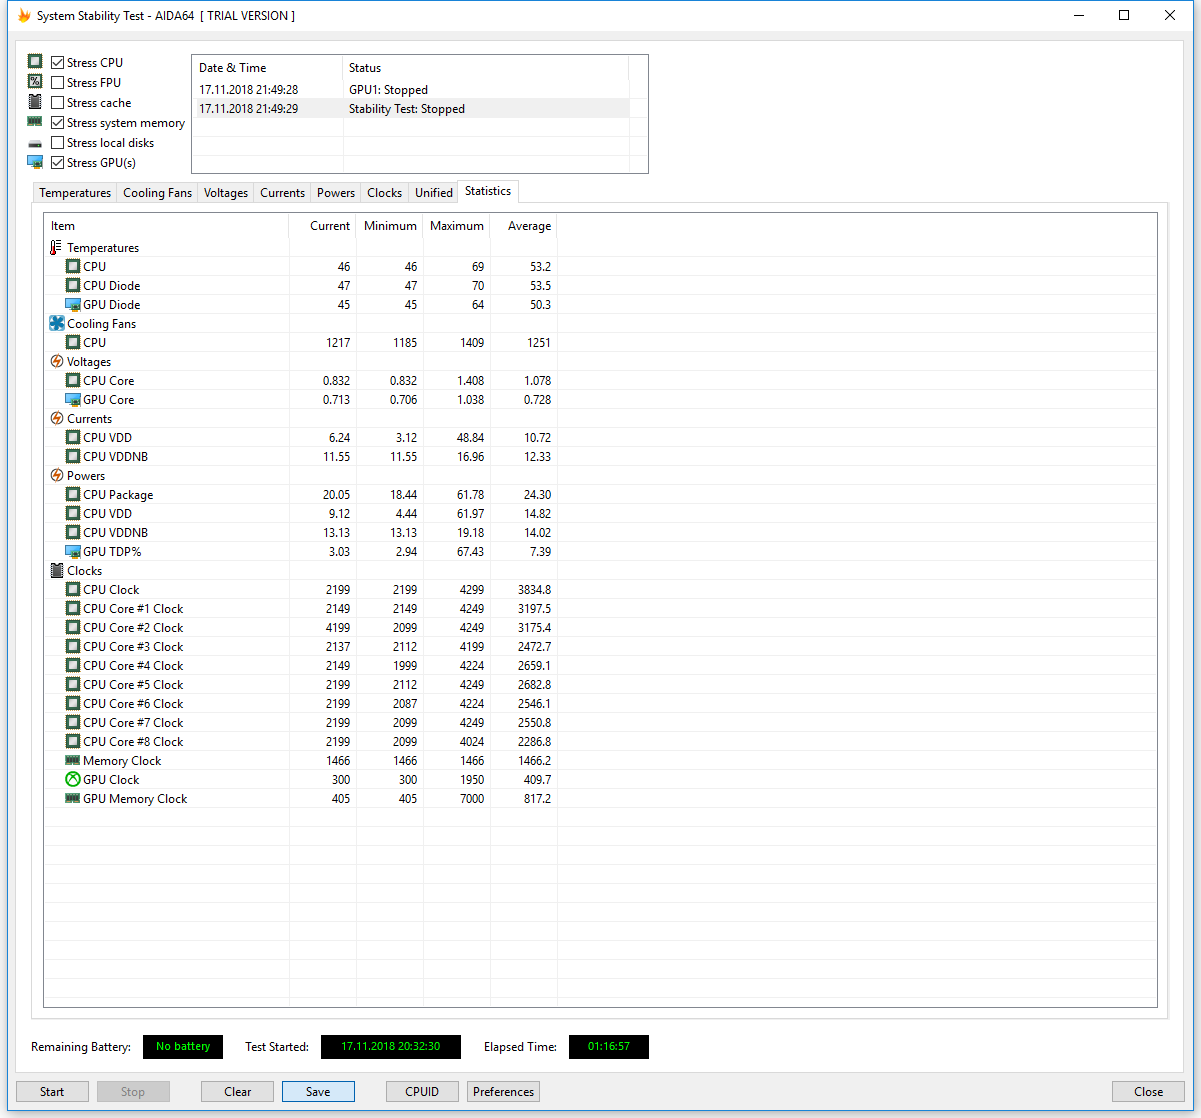The width and height of the screenshot is (1201, 1118).
Task: Switch to the Powers tab
Action: pyautogui.click(x=336, y=193)
